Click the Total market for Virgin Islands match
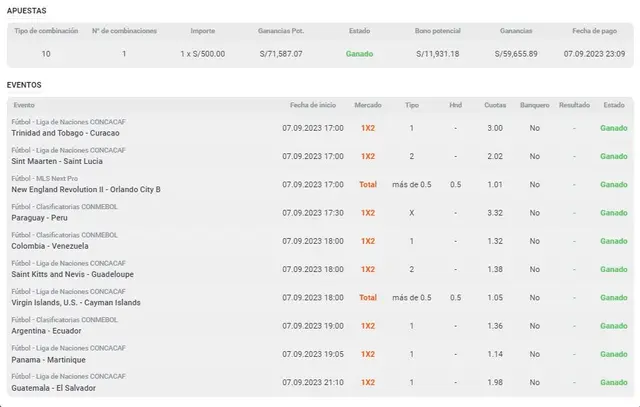 coord(368,297)
